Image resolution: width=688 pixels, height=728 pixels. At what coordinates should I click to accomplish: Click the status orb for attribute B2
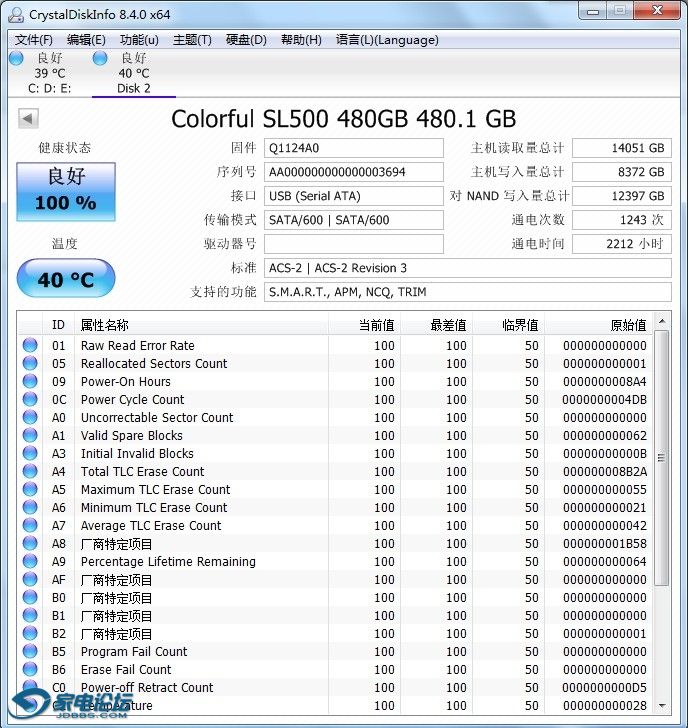tap(30, 633)
